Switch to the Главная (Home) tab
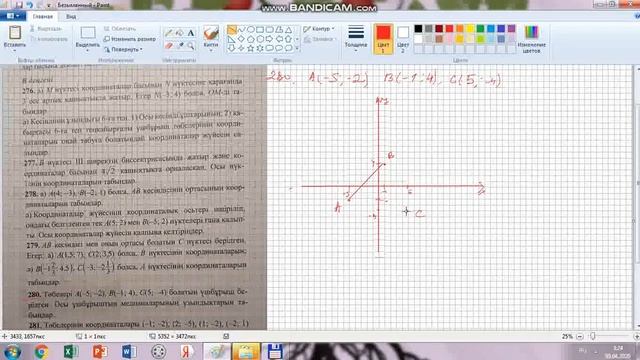640x360 pixels. (x=42, y=17)
